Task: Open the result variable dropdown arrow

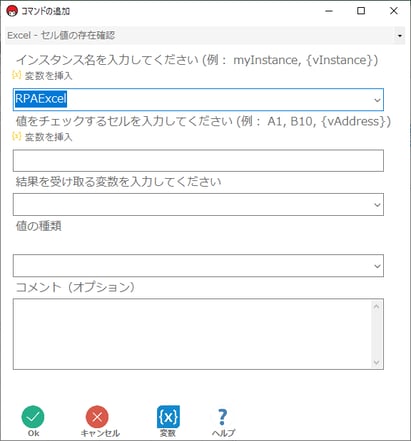Action: click(x=377, y=204)
